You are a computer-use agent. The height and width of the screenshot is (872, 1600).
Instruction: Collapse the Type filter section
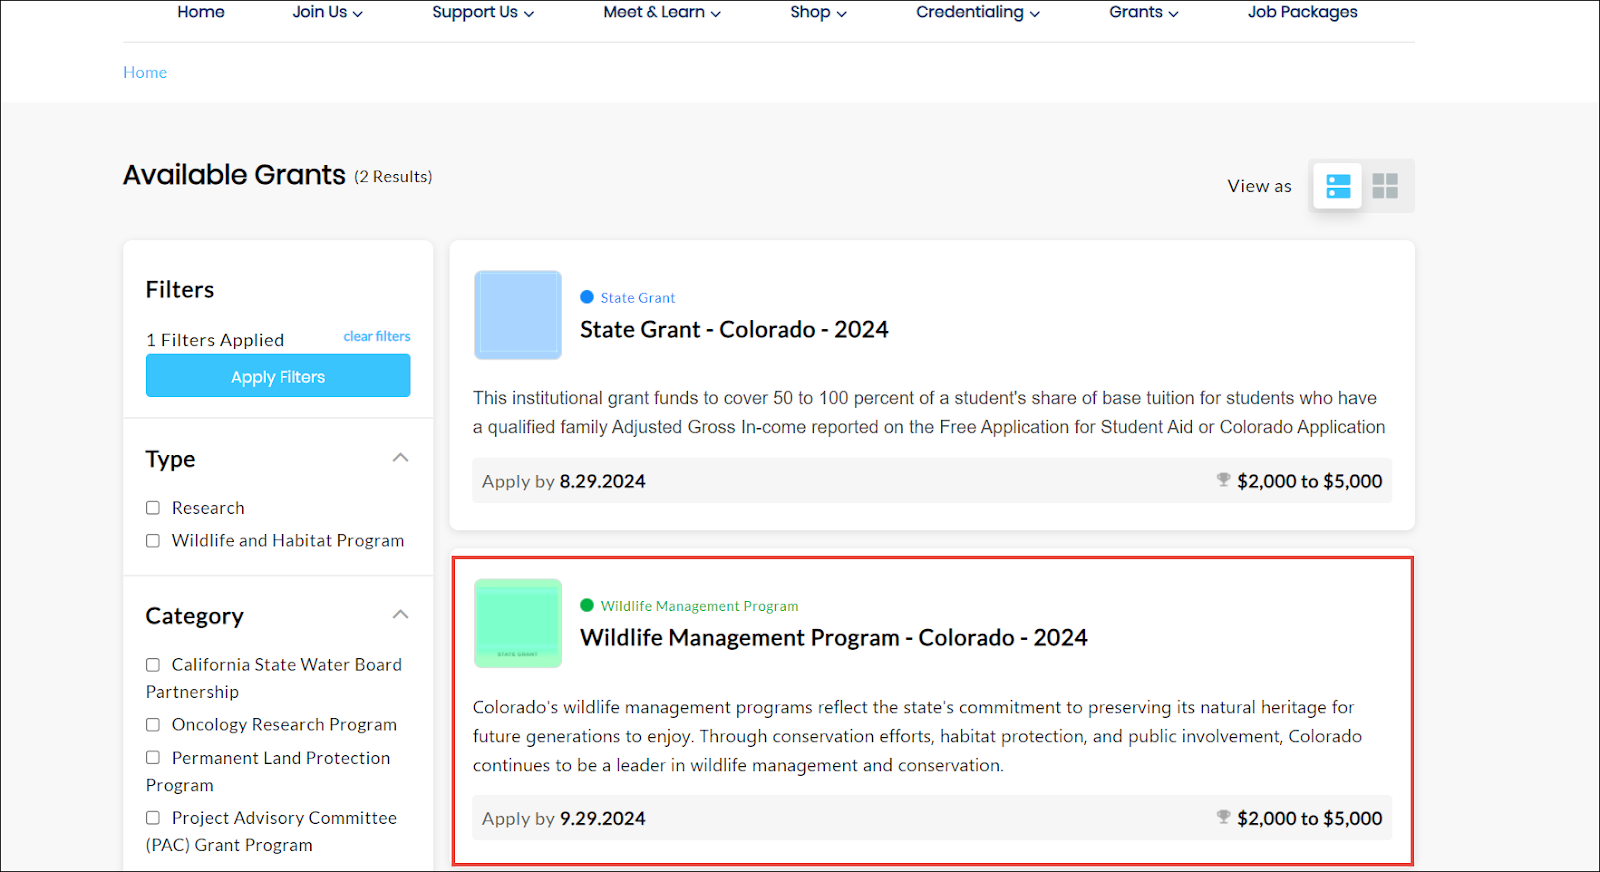400,458
